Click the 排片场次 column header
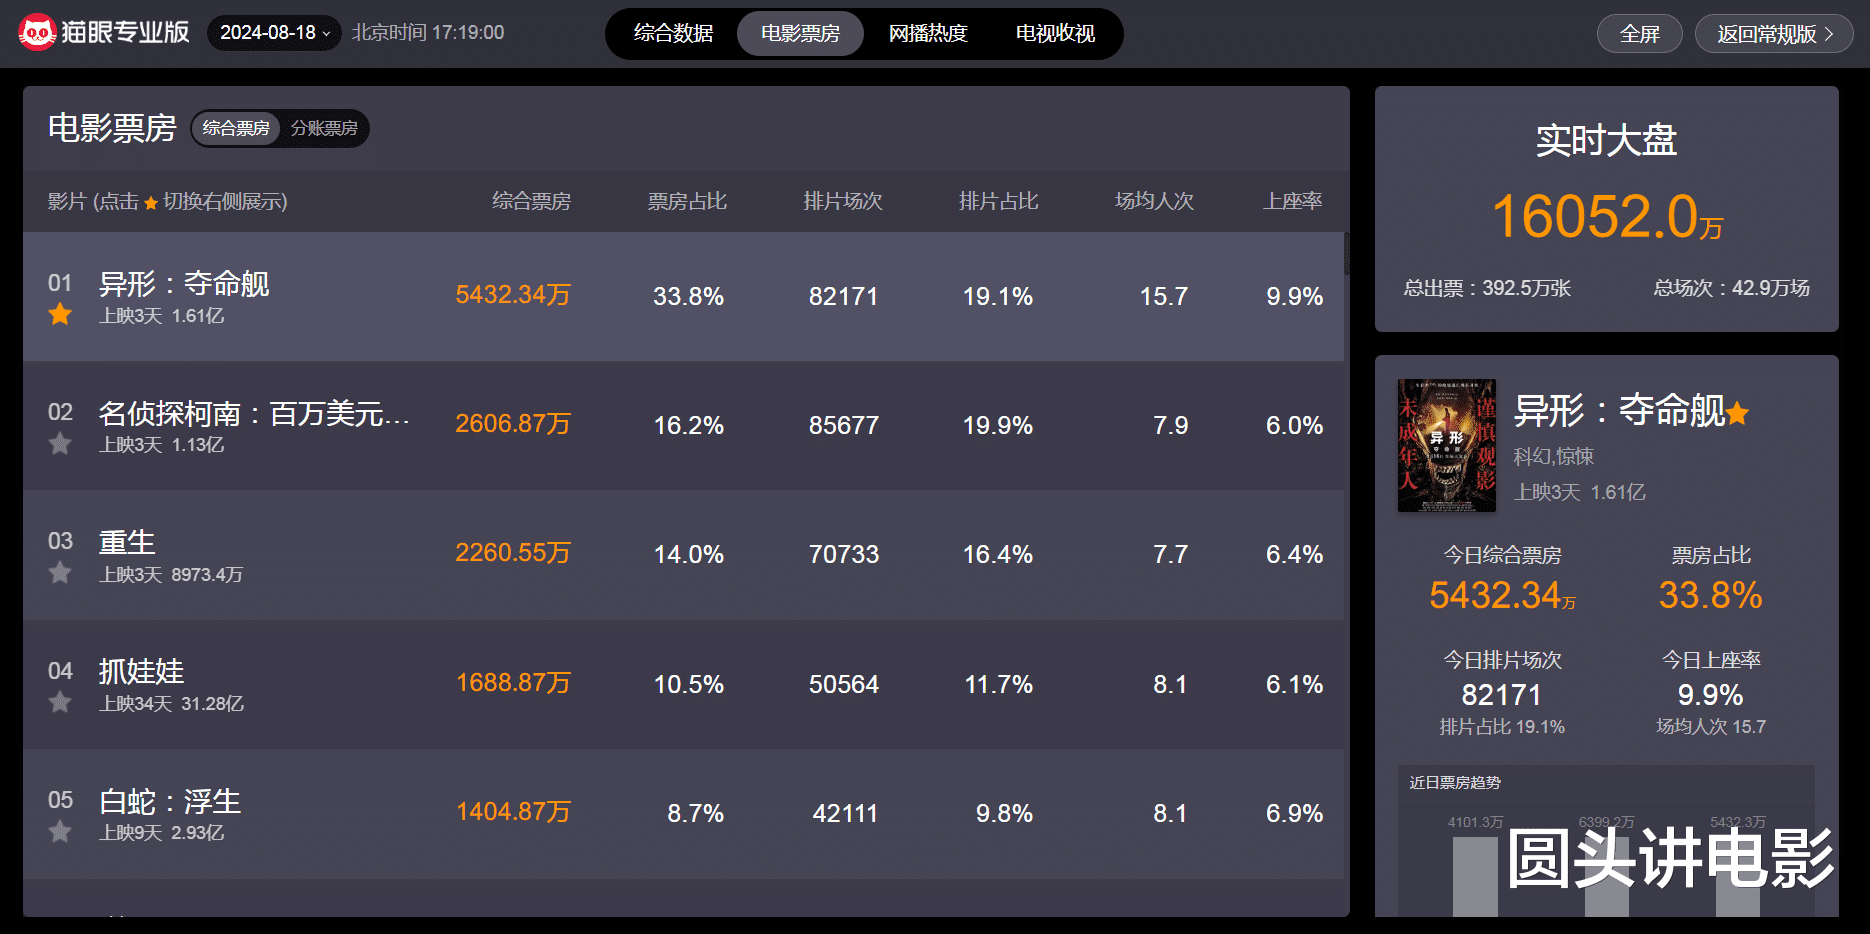 (x=843, y=201)
